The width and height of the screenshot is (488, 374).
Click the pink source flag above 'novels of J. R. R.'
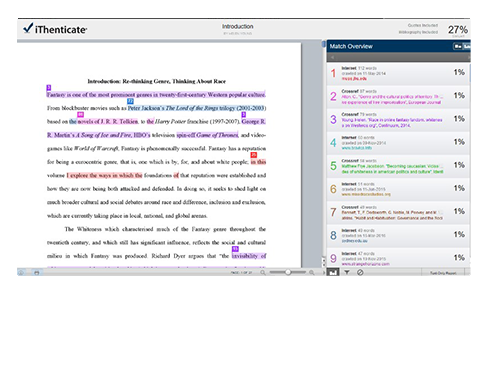click(x=81, y=114)
